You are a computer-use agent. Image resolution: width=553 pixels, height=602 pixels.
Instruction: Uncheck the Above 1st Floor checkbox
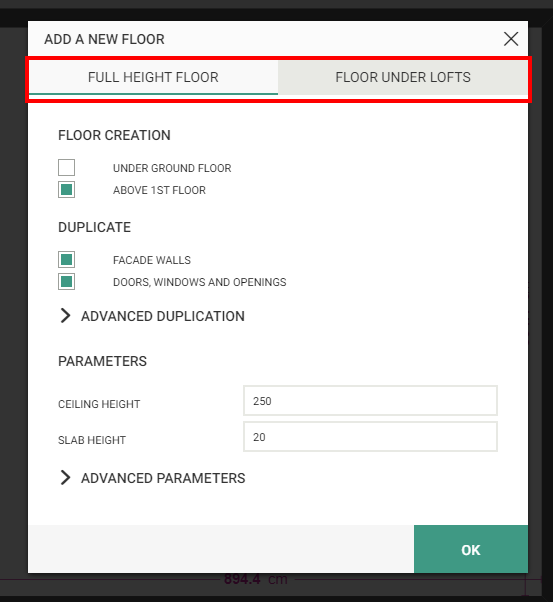pos(66,190)
